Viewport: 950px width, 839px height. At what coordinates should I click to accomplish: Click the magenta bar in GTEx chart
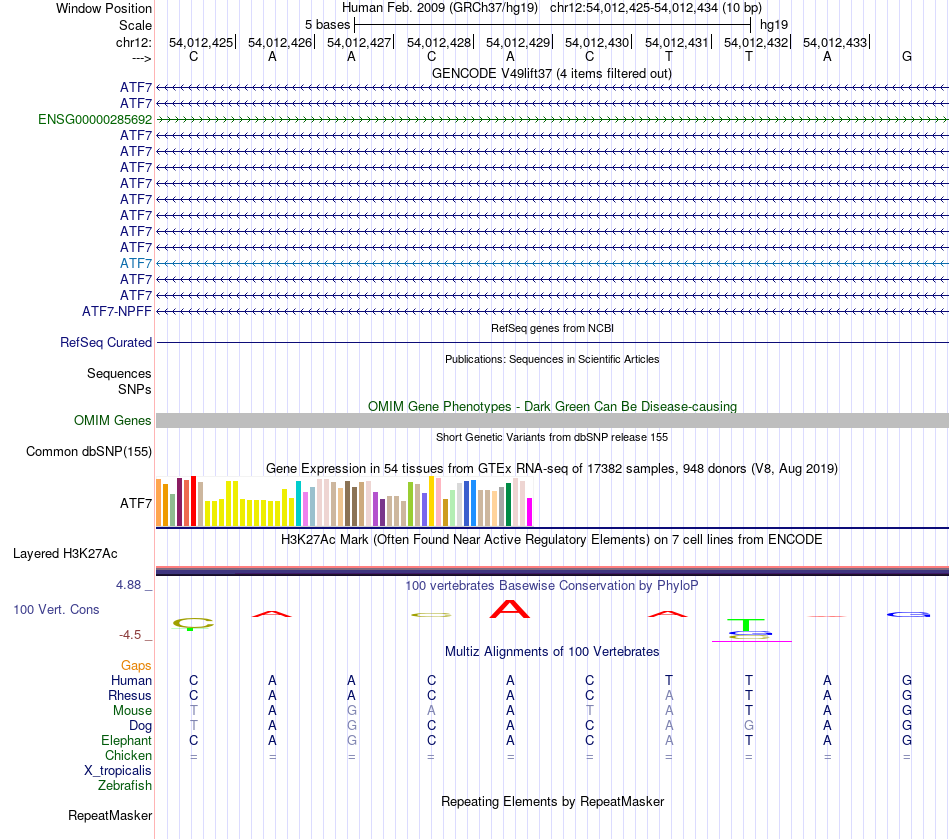click(x=530, y=512)
